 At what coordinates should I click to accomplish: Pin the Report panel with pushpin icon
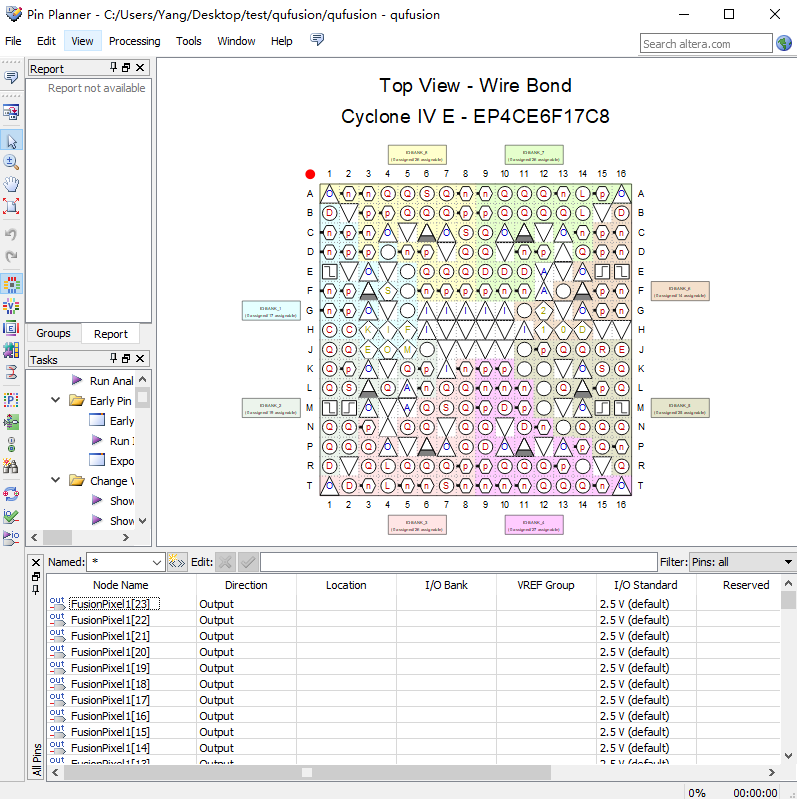(x=113, y=67)
